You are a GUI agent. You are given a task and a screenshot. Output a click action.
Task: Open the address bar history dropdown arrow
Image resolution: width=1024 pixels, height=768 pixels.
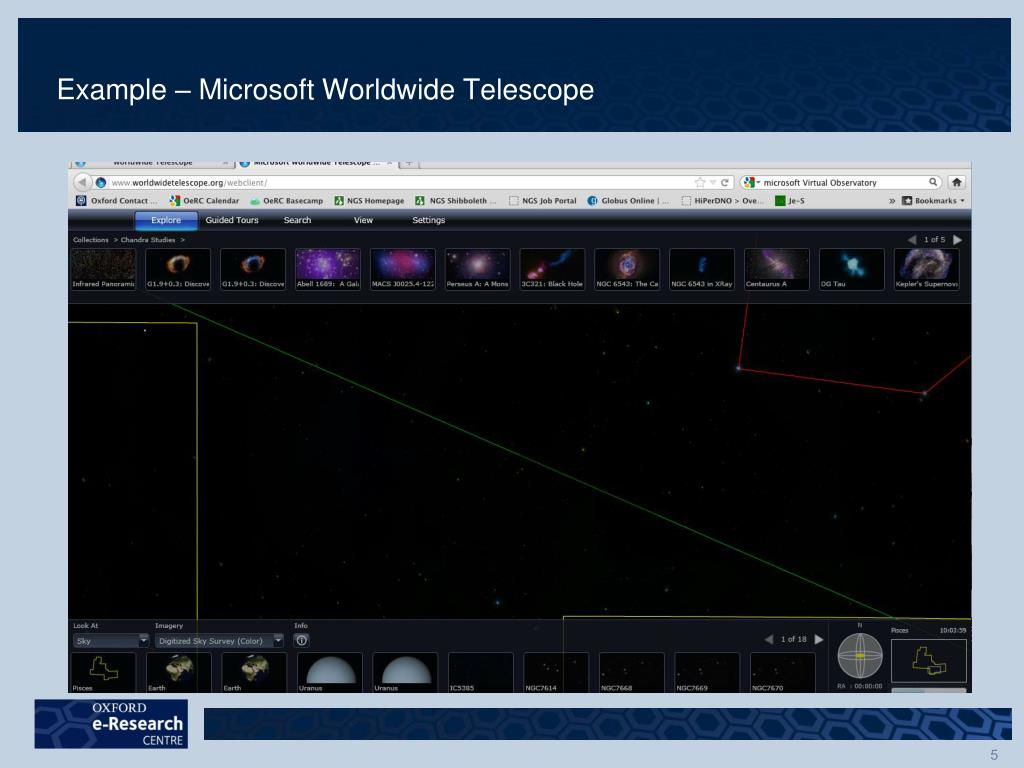point(713,183)
